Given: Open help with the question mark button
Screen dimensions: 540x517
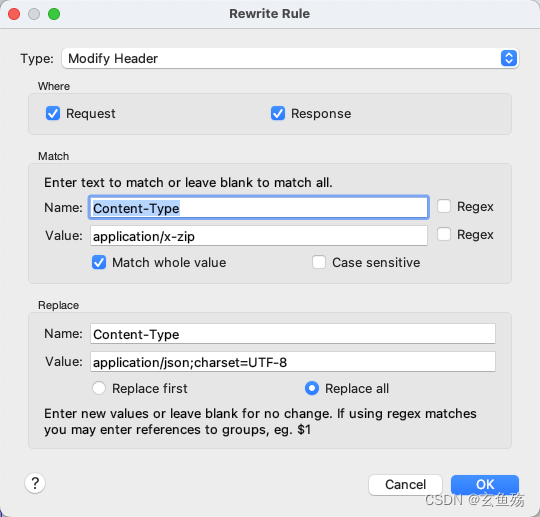Looking at the screenshot, I should pos(35,483).
